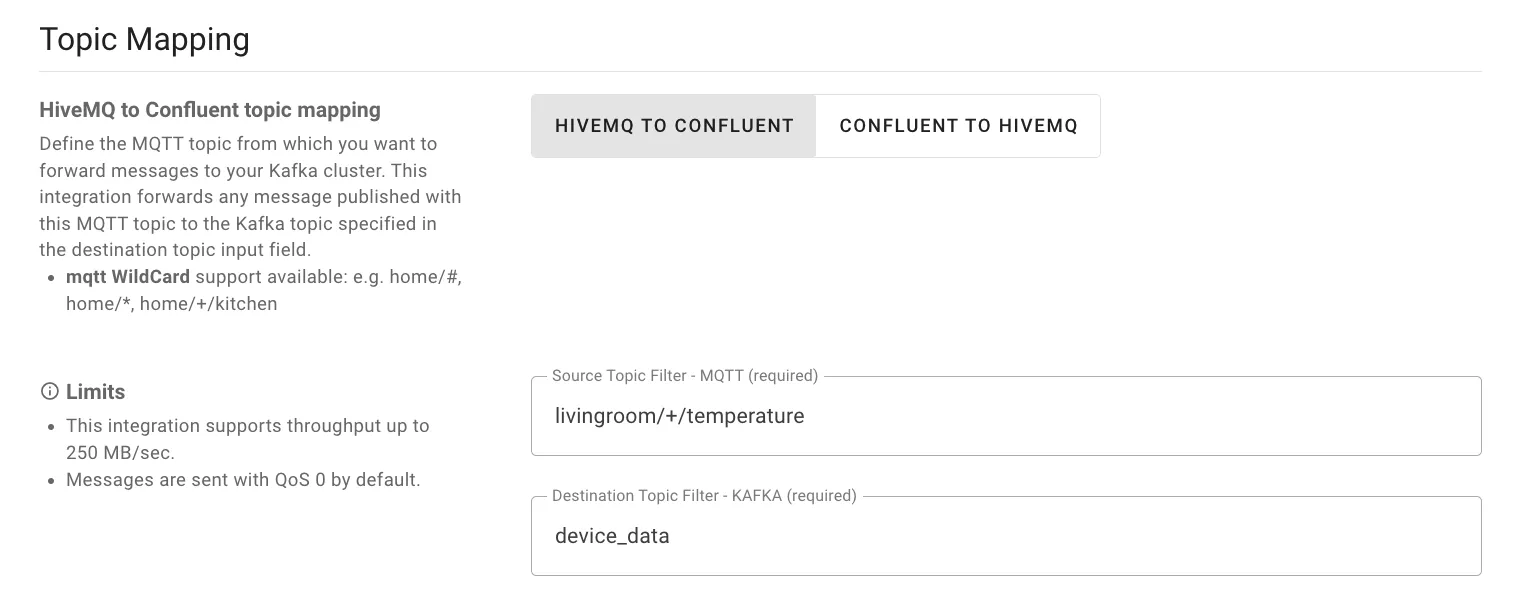Select the HIVEMQ TO CONFLUENT toggle
This screenshot has width=1518, height=614.
point(674,126)
